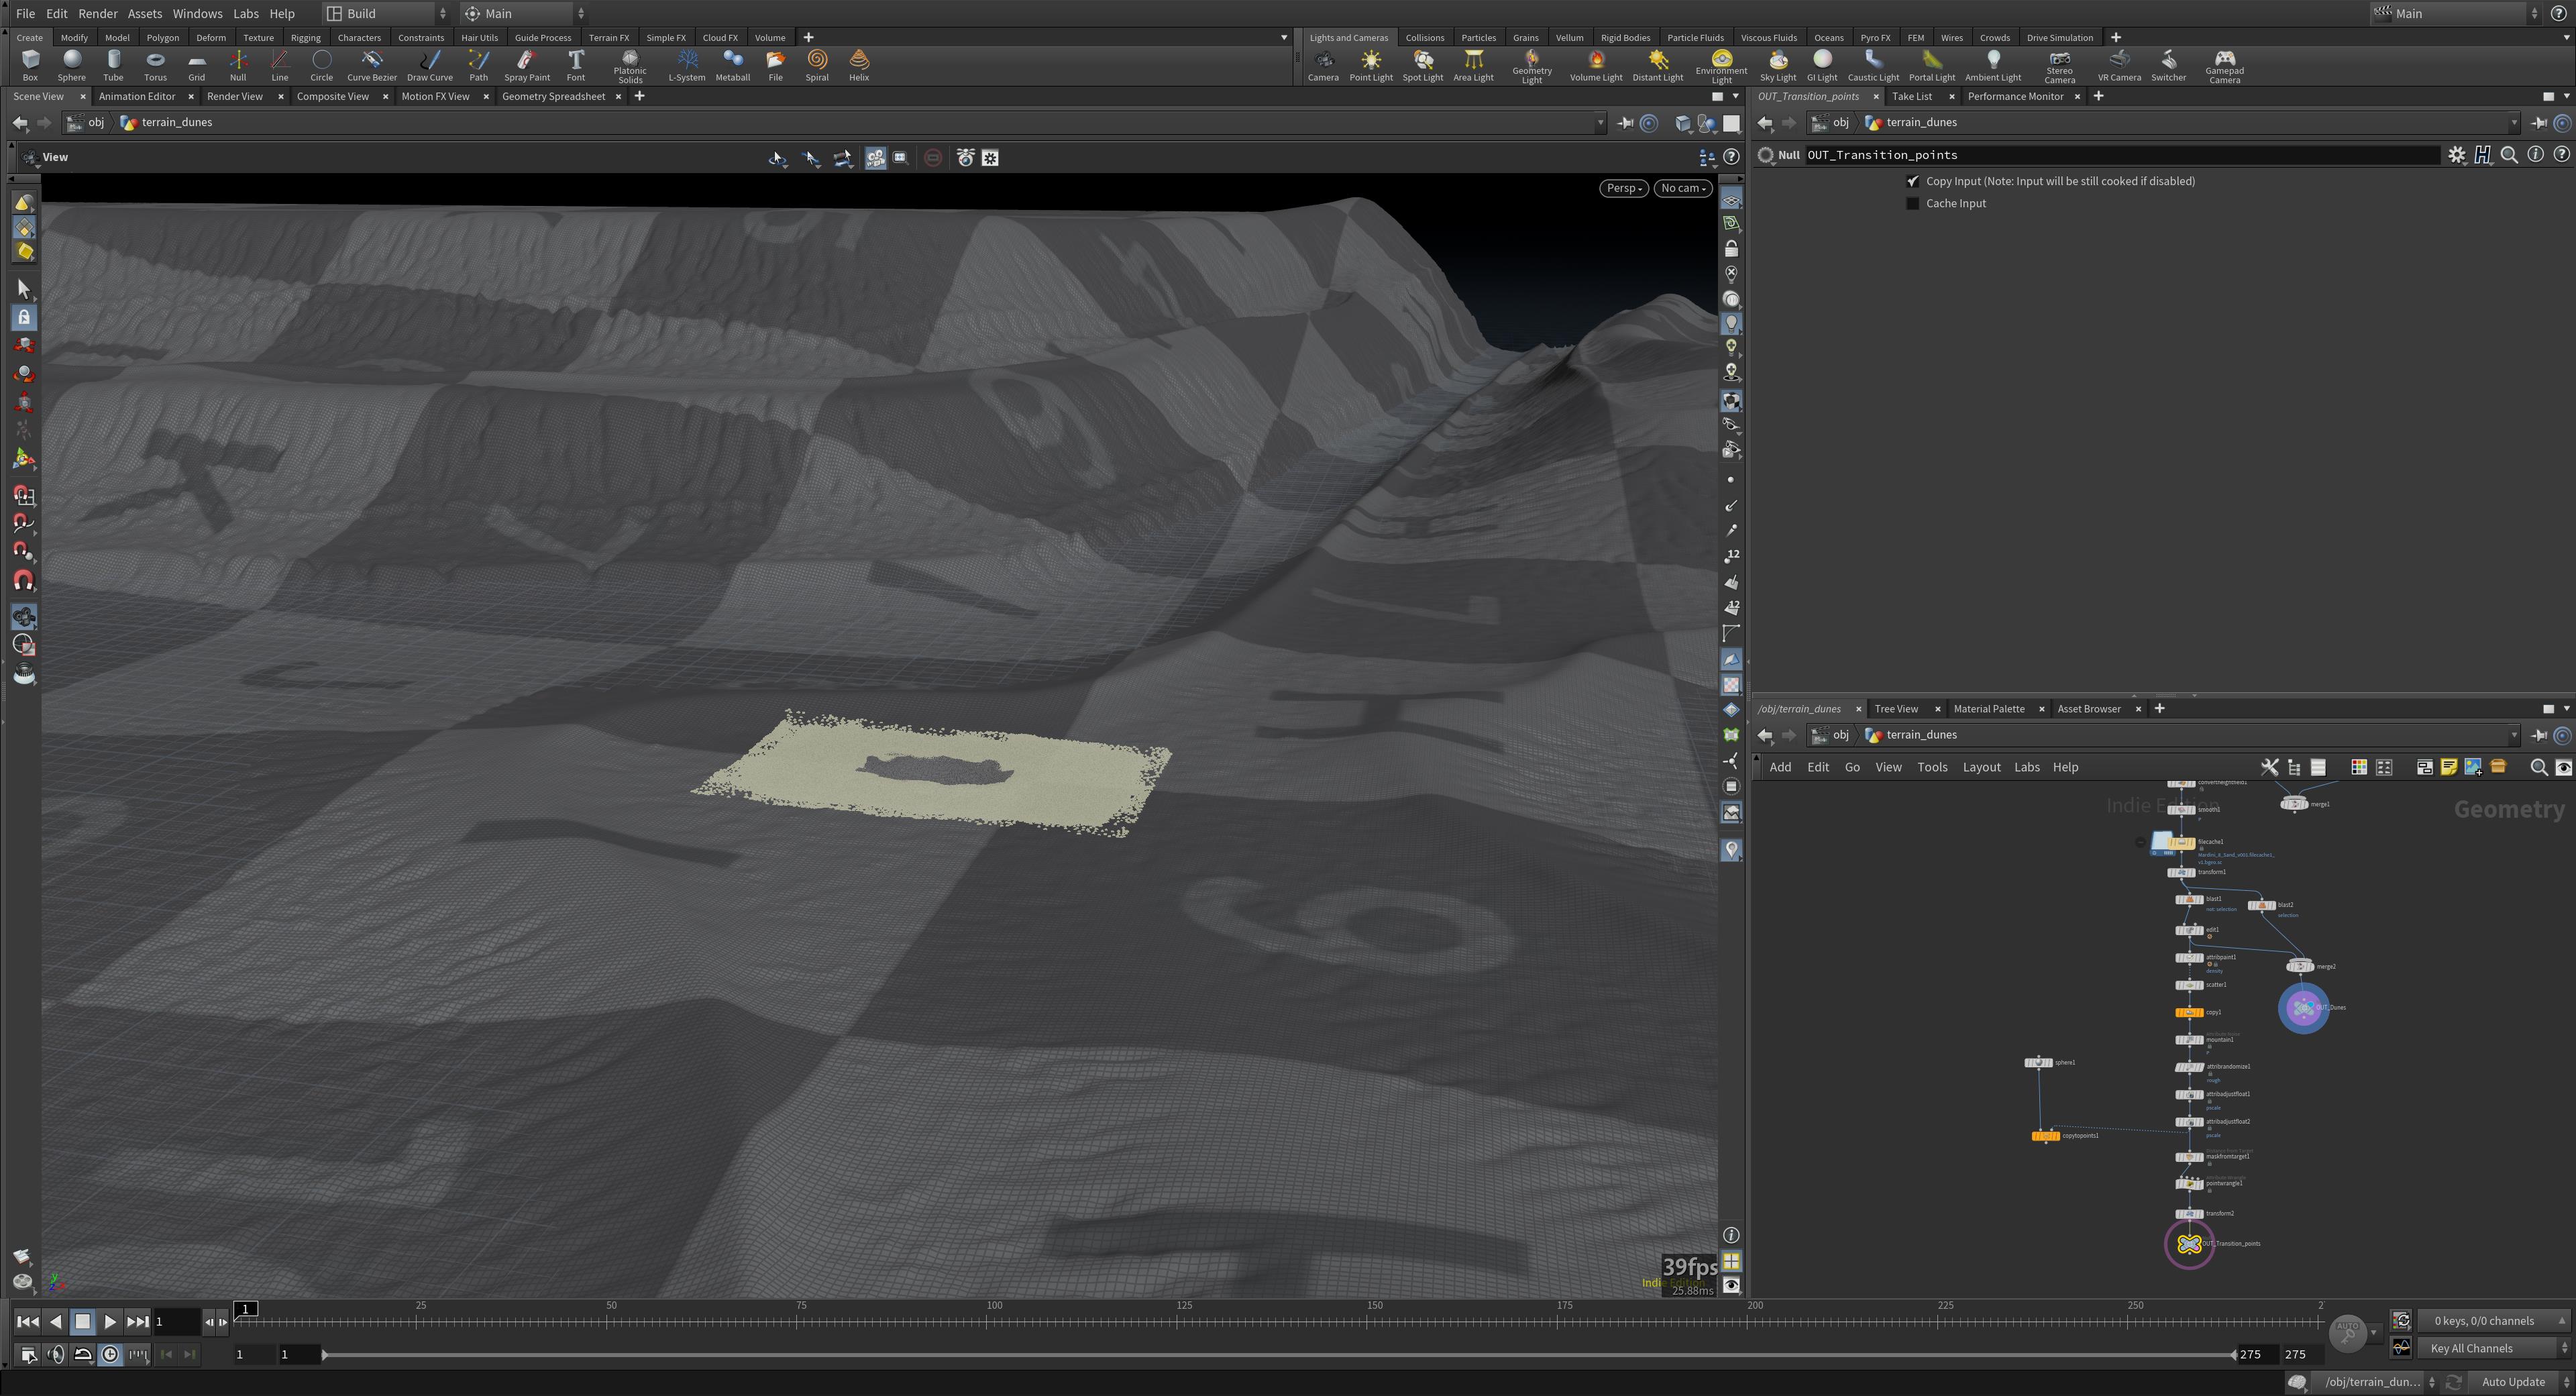Jump to the first frame
The height and width of the screenshot is (1396, 2576).
click(x=27, y=1322)
